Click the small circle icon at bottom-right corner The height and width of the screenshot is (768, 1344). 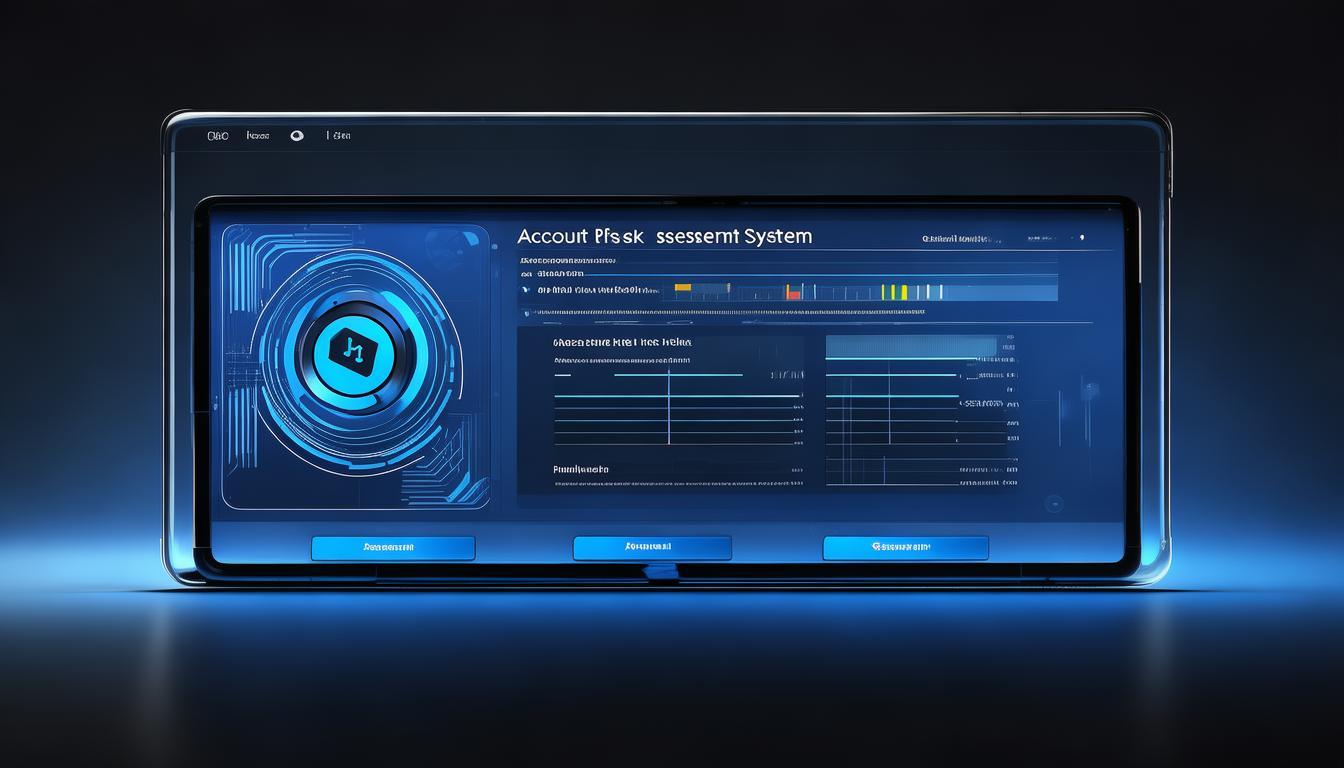coord(1052,505)
